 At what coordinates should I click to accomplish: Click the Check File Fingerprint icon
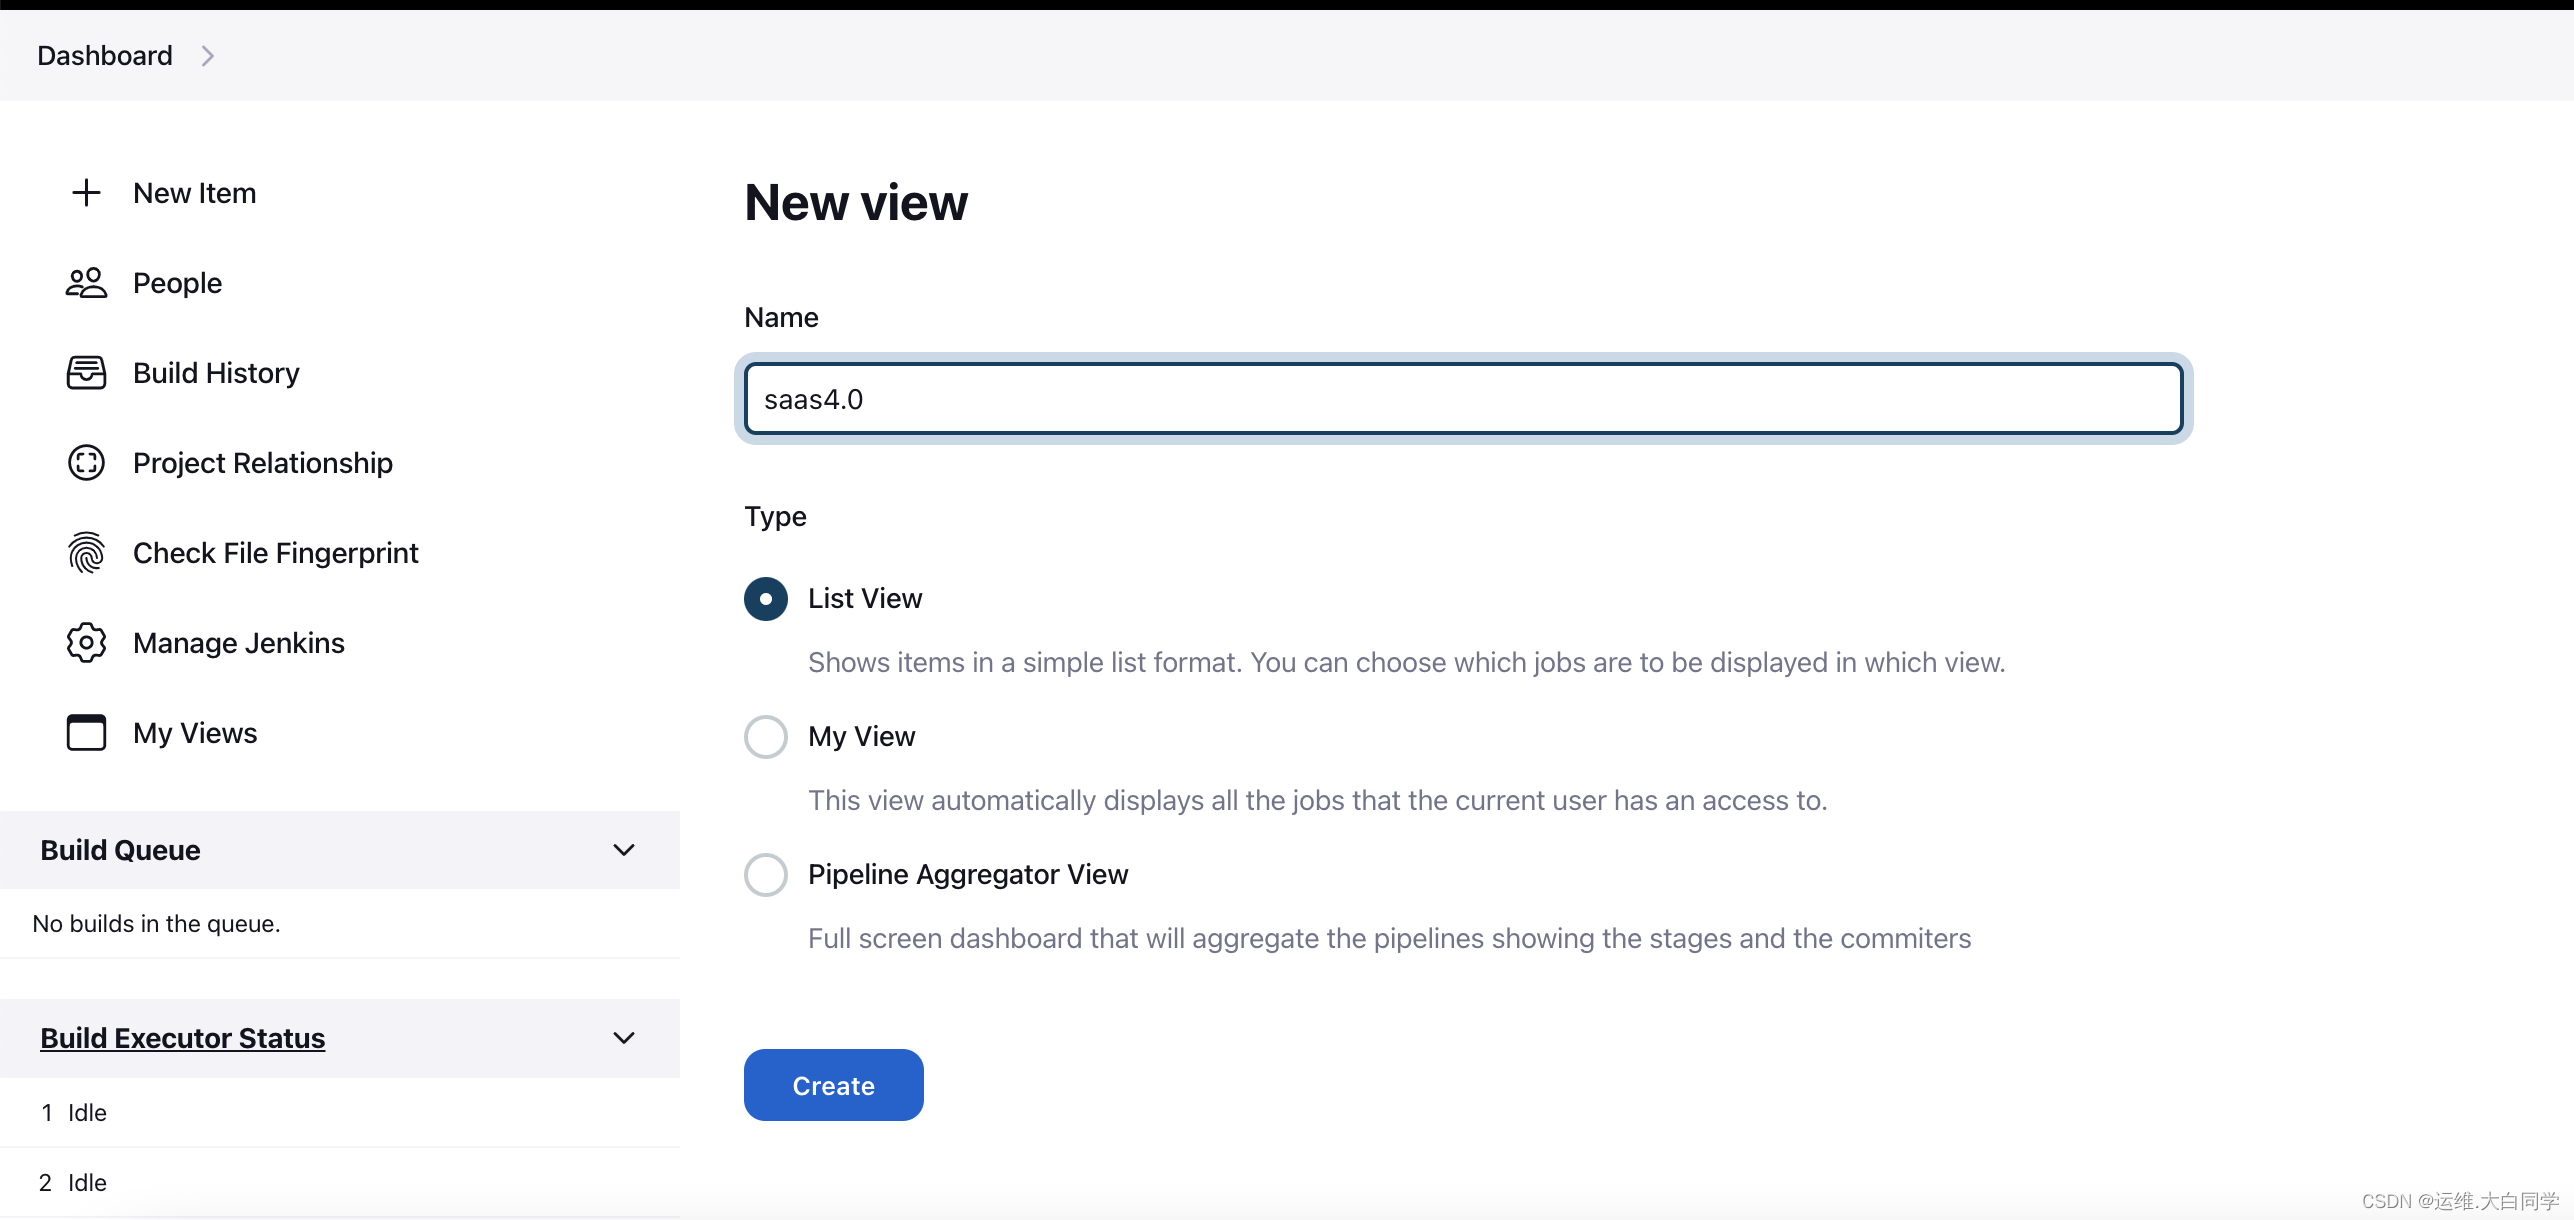point(85,552)
